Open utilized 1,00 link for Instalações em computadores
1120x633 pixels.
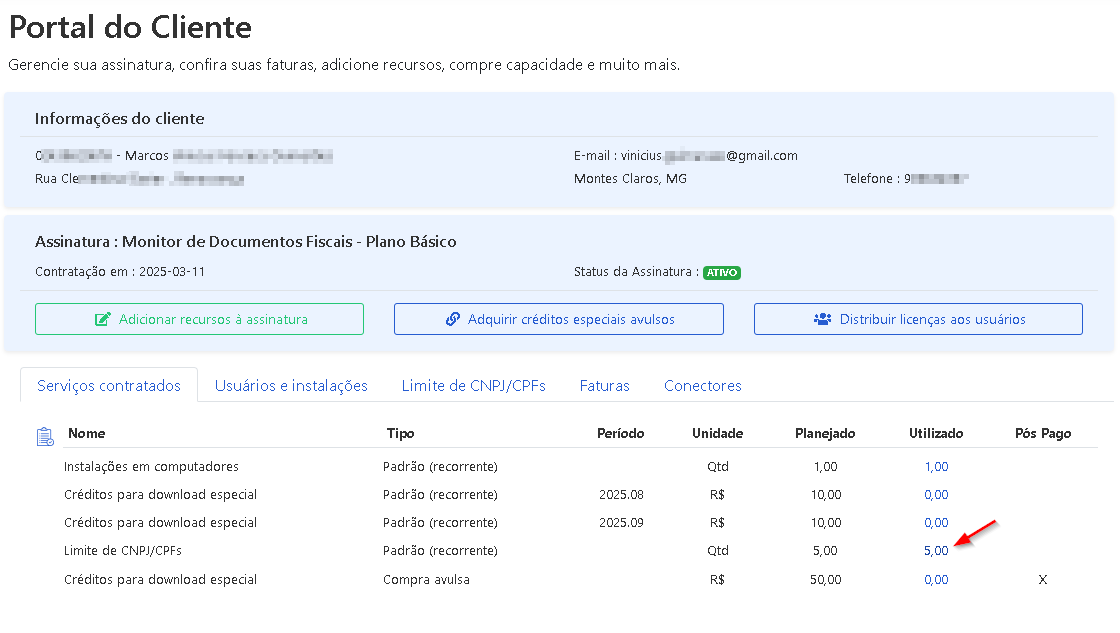tap(936, 467)
